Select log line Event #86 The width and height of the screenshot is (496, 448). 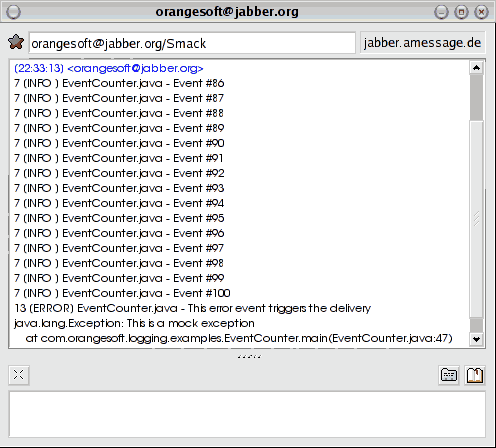(119, 83)
